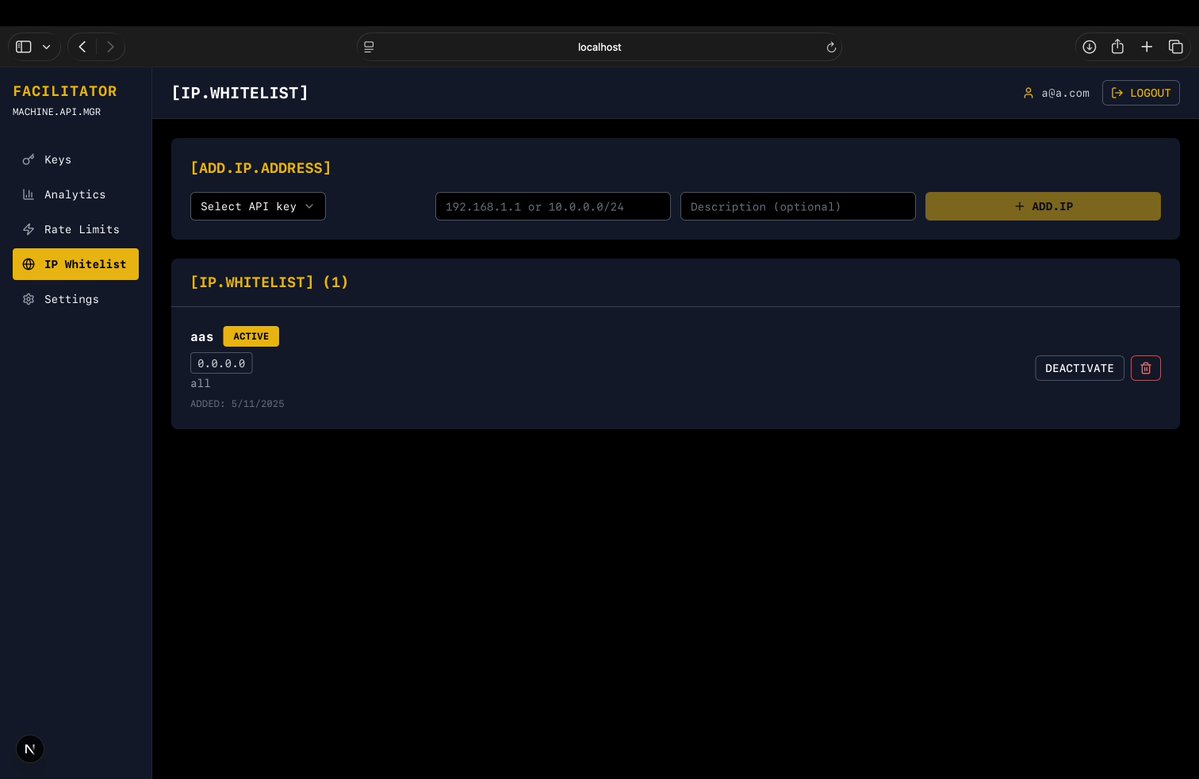Open the Select API key dropdown
This screenshot has height=779, width=1199.
pyautogui.click(x=258, y=206)
